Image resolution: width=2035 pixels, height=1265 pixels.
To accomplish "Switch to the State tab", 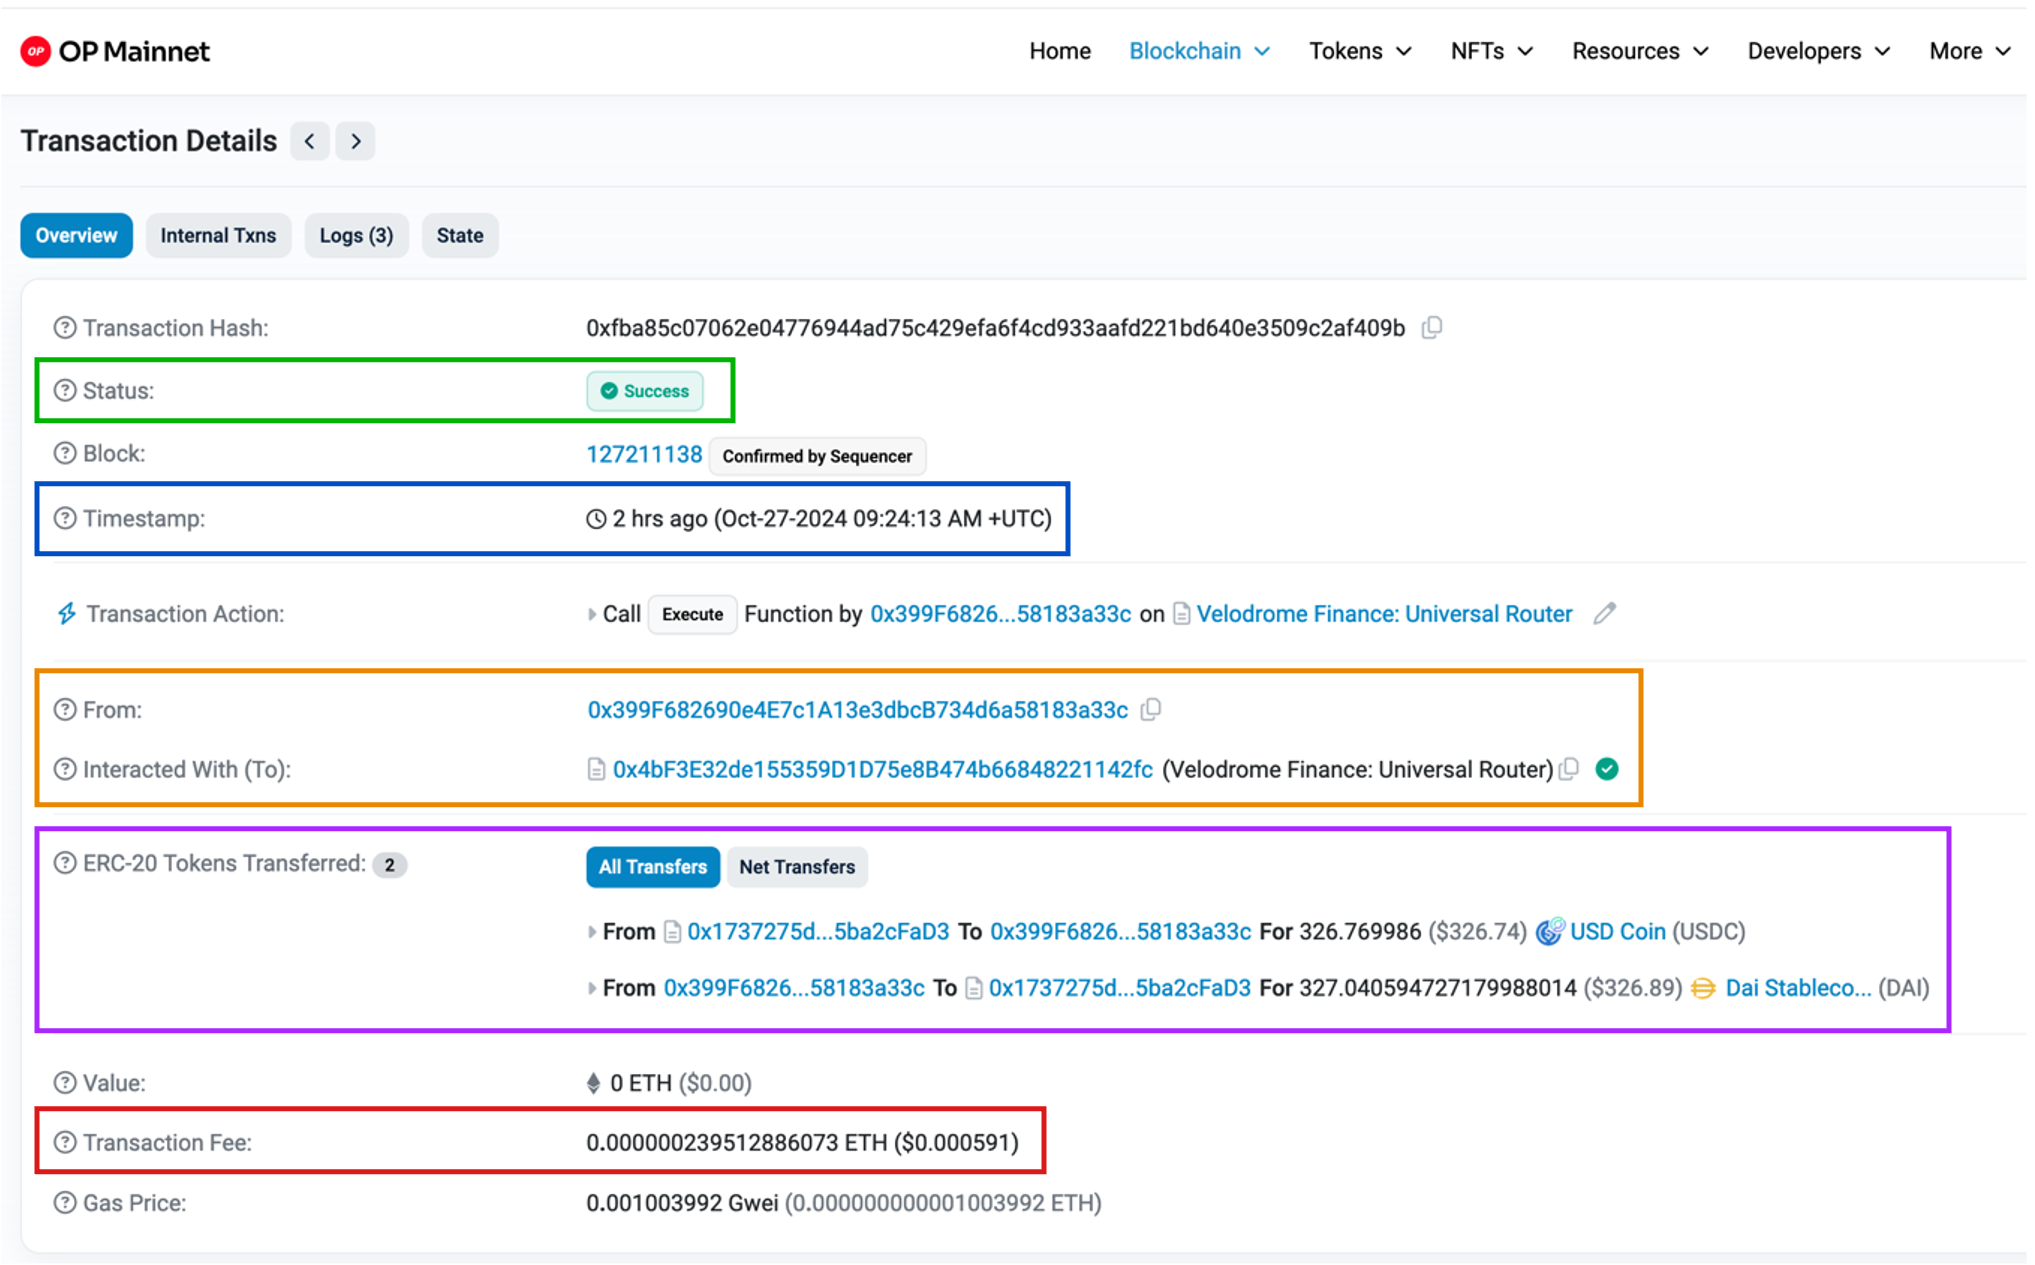I will [460, 236].
